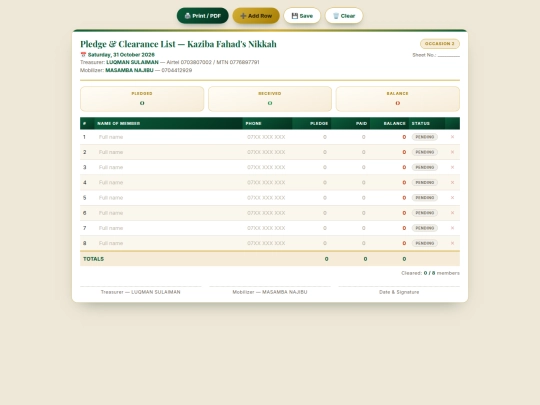The height and width of the screenshot is (405, 540).
Task: Focus the Full name field in row 2
Action: [x=169, y=152]
